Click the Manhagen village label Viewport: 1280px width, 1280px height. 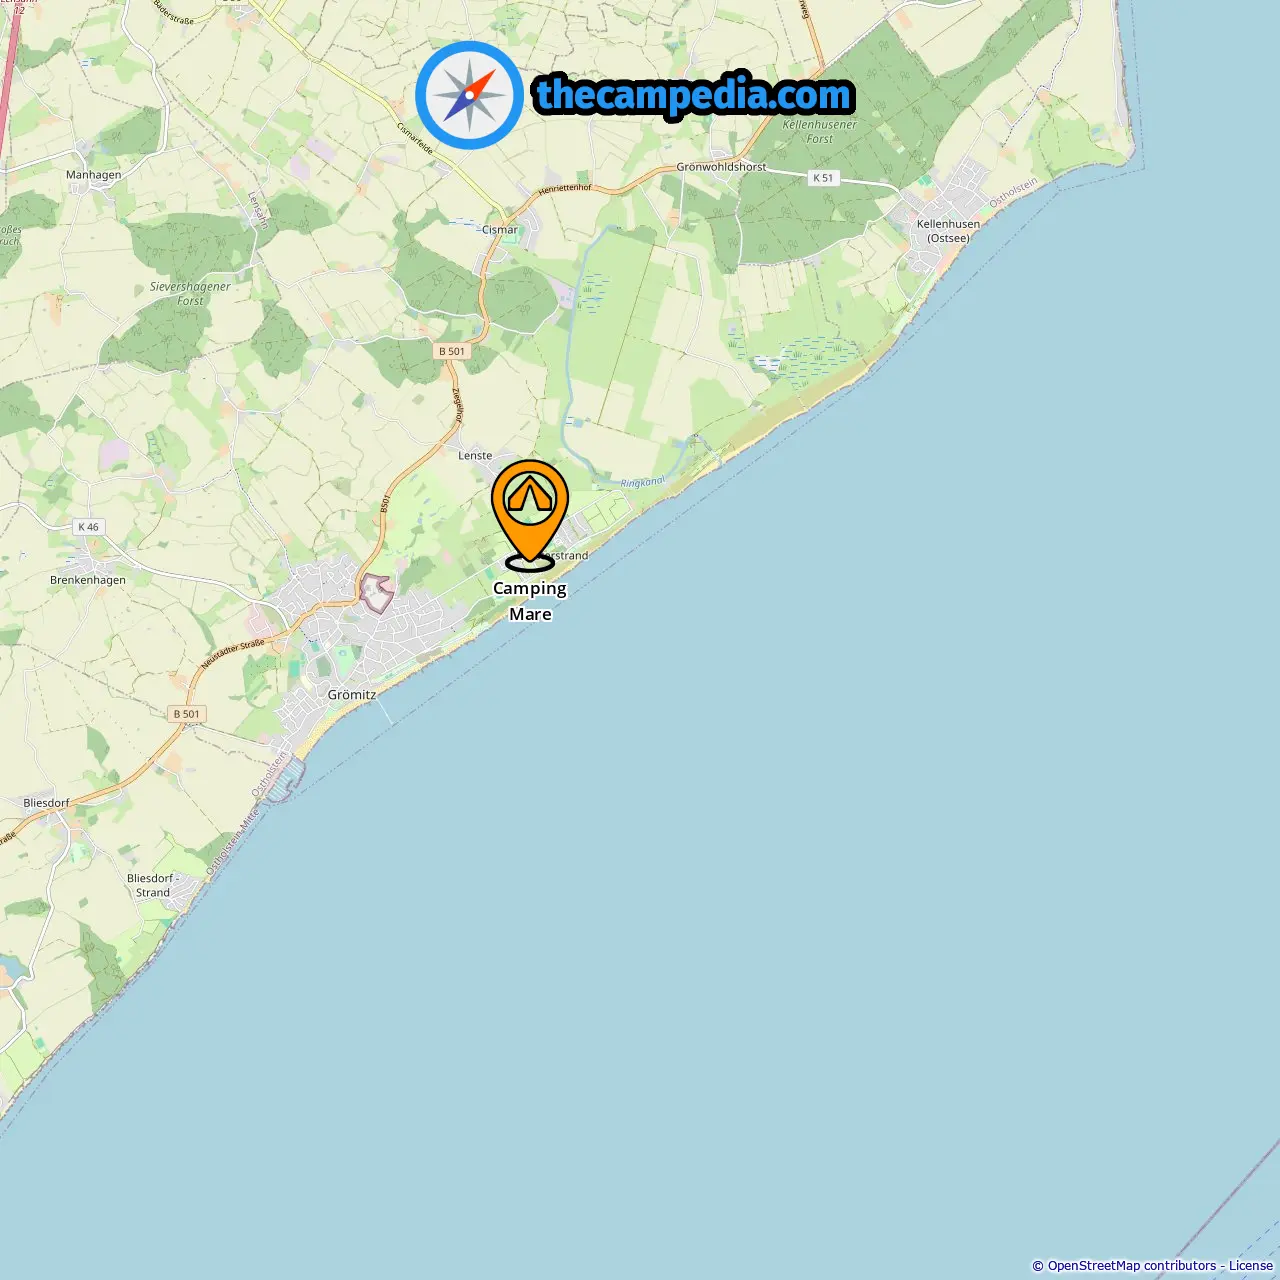93,175
